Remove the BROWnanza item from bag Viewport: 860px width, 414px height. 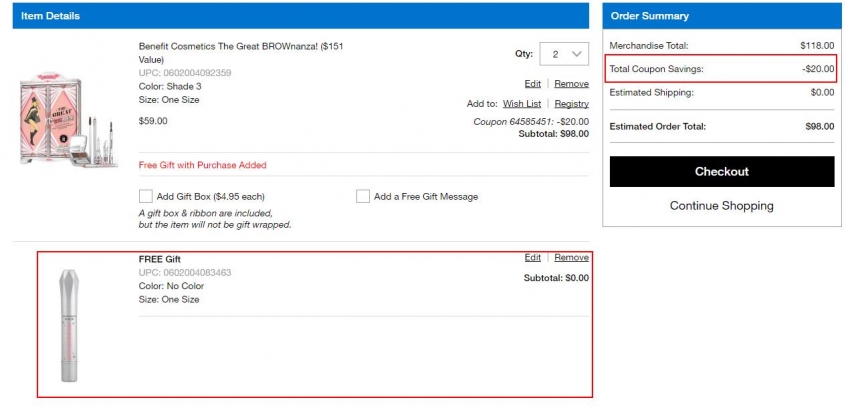pyautogui.click(x=572, y=84)
